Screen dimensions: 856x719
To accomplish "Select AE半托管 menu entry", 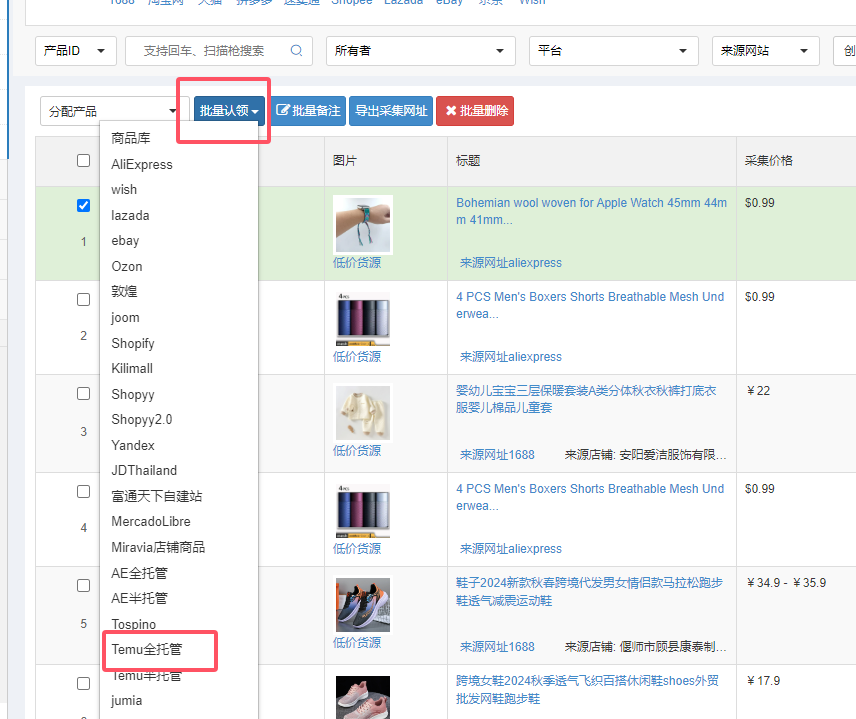I will (139, 598).
